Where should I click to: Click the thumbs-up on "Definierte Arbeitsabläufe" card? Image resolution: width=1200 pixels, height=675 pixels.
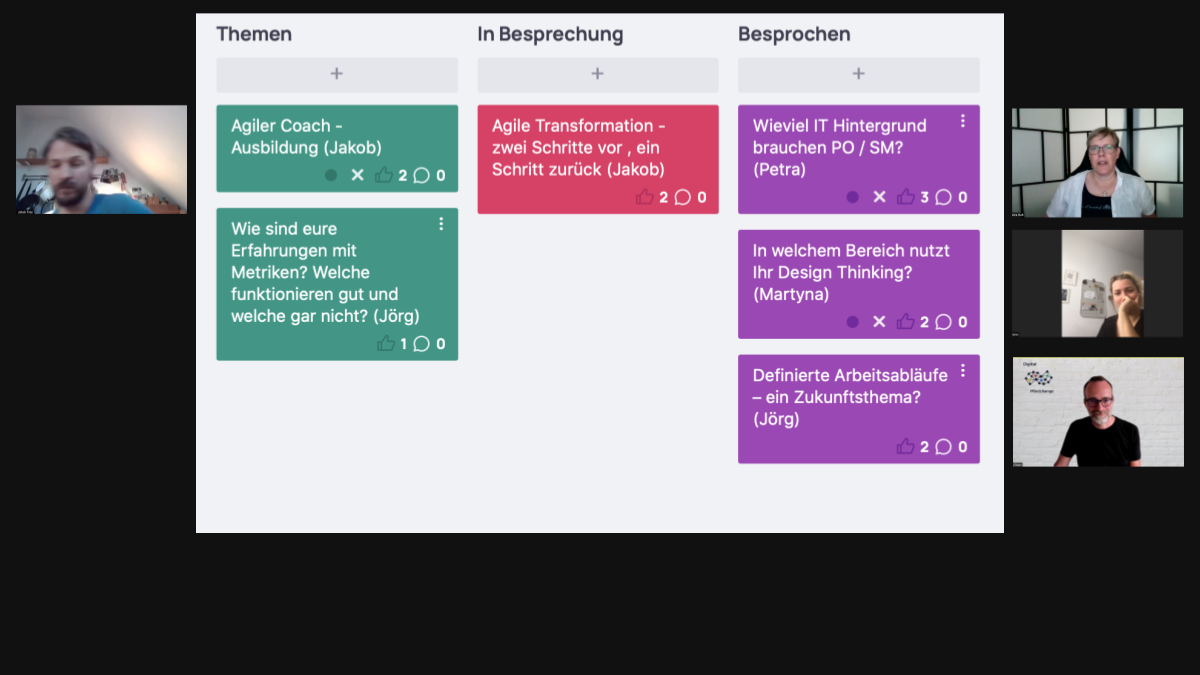coord(907,447)
